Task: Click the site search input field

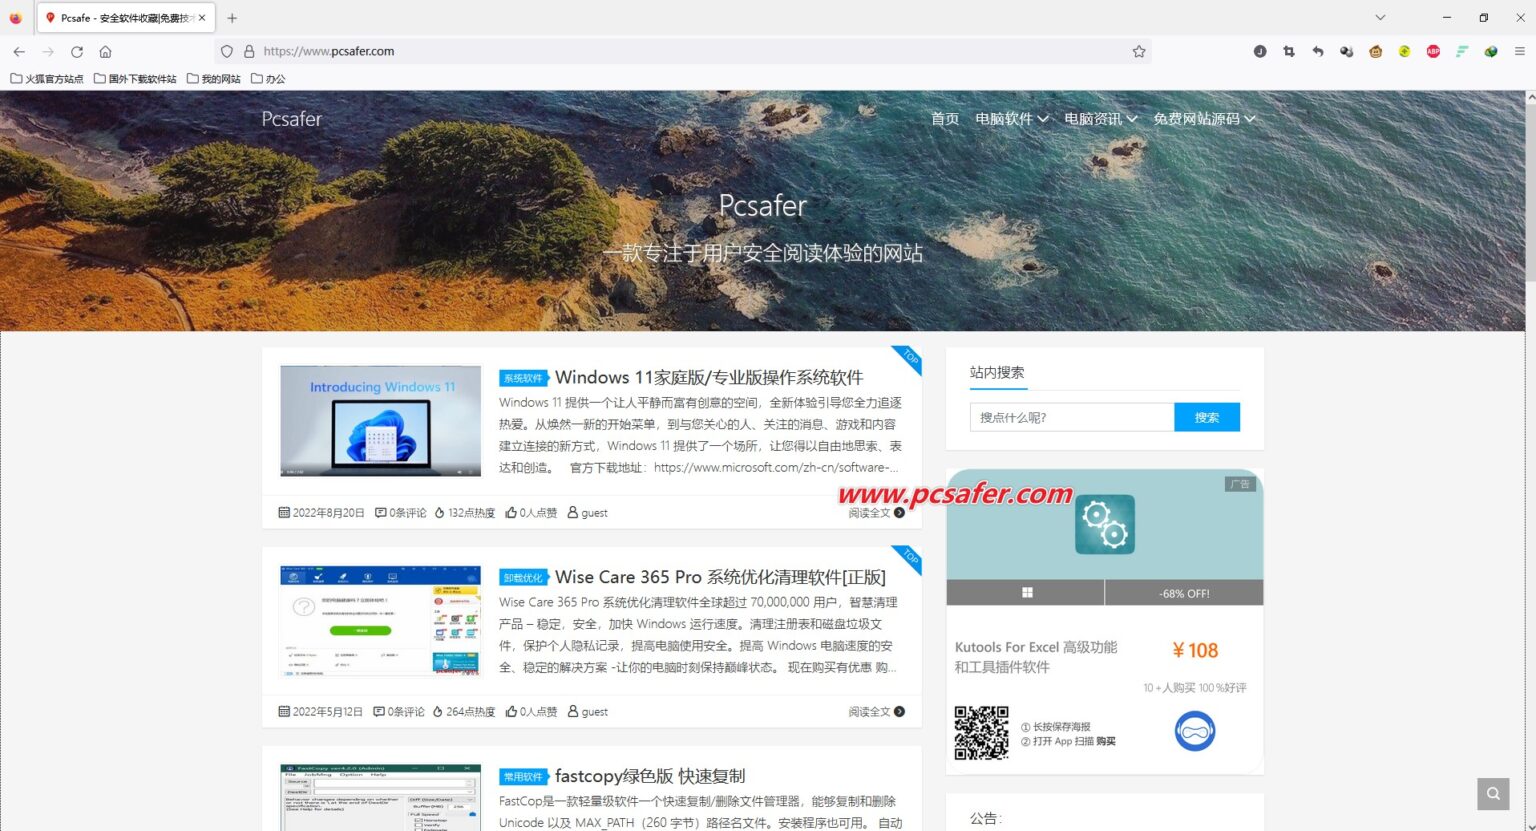Action: [1071, 417]
